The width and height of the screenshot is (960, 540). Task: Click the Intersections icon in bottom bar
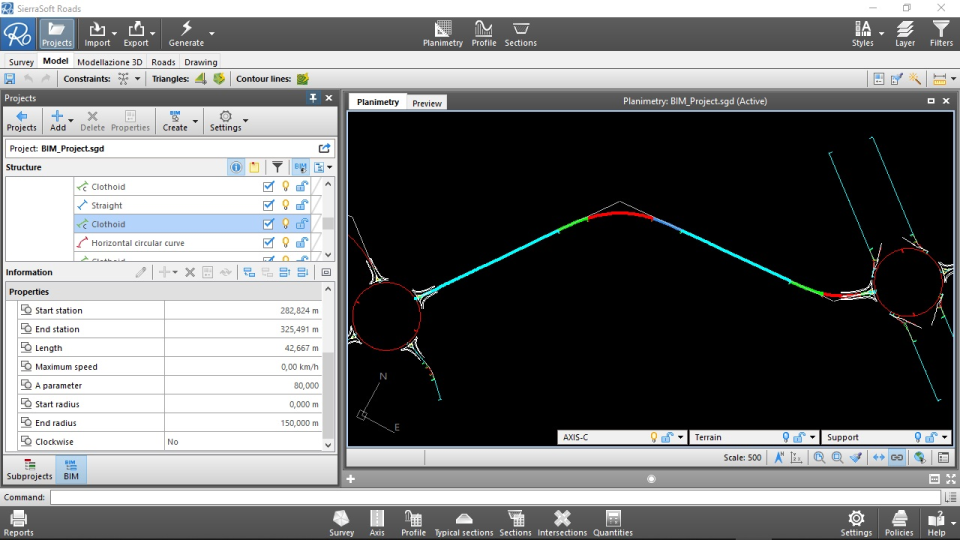[562, 518]
